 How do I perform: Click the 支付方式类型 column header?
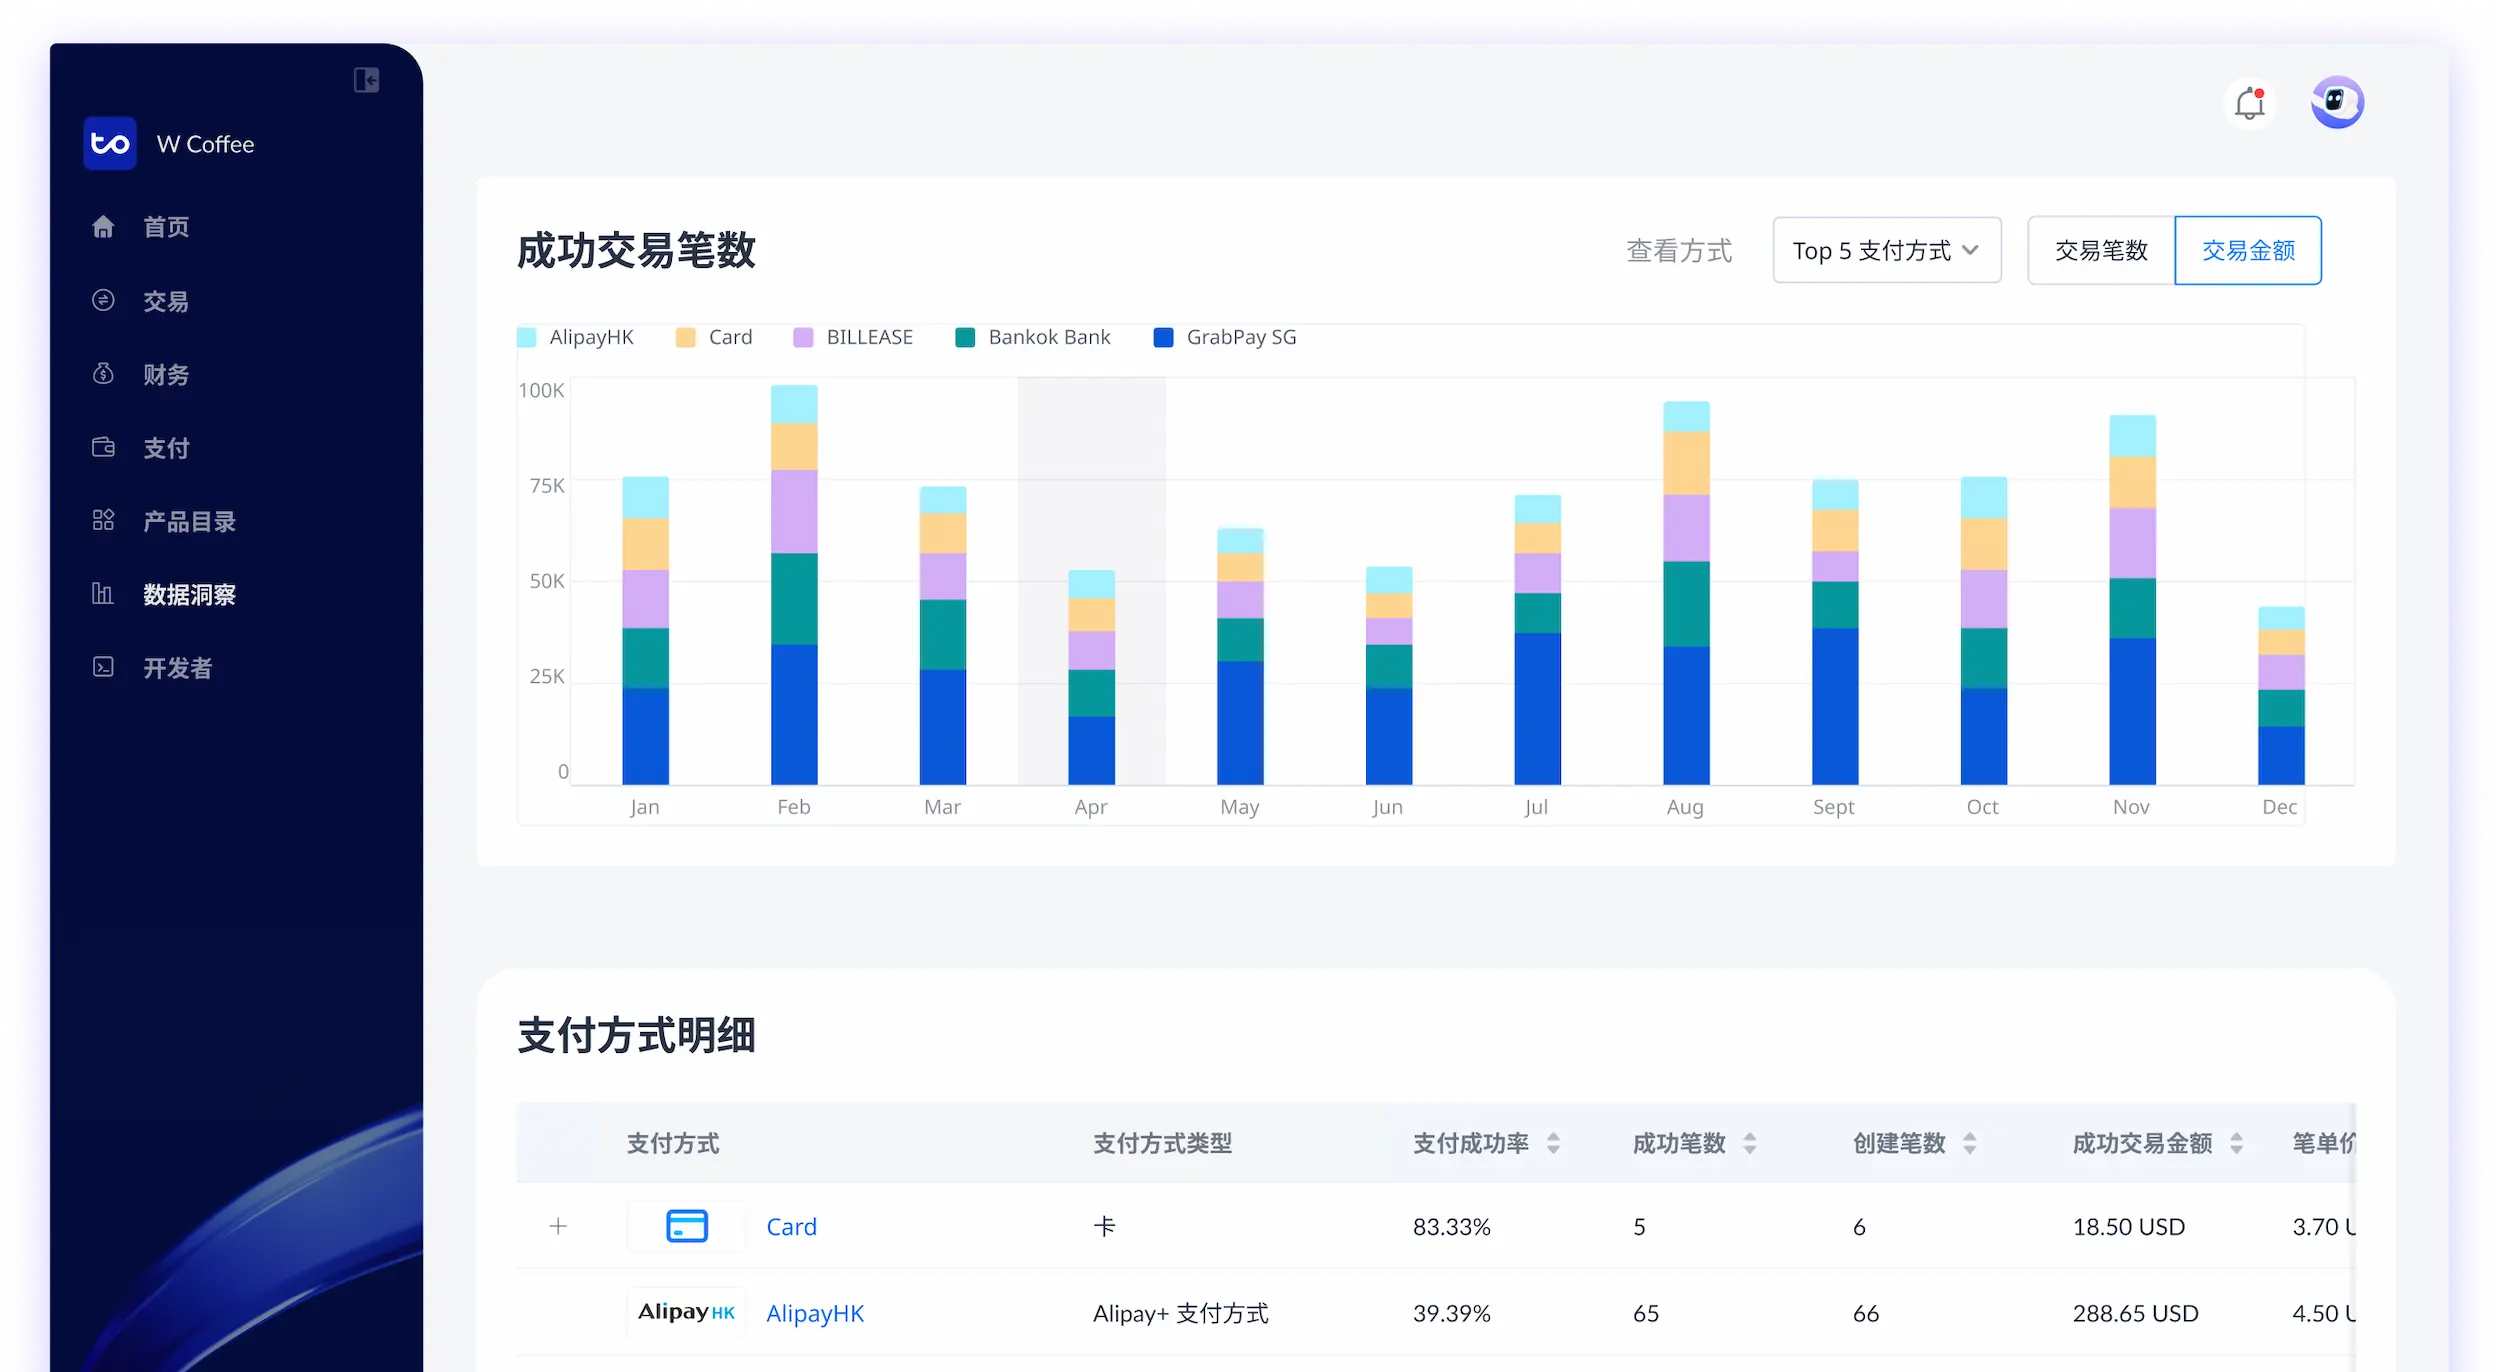point(1162,1143)
